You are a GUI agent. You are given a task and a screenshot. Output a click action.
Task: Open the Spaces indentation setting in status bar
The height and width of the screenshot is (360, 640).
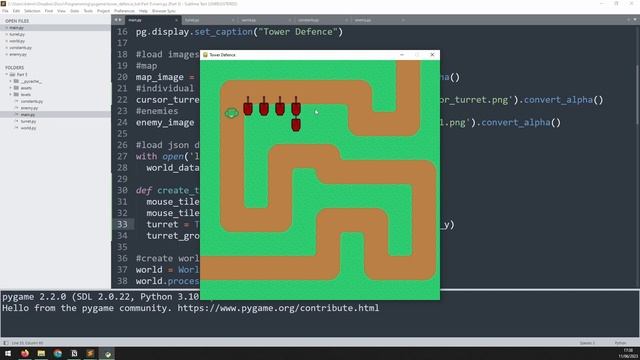[587, 343]
